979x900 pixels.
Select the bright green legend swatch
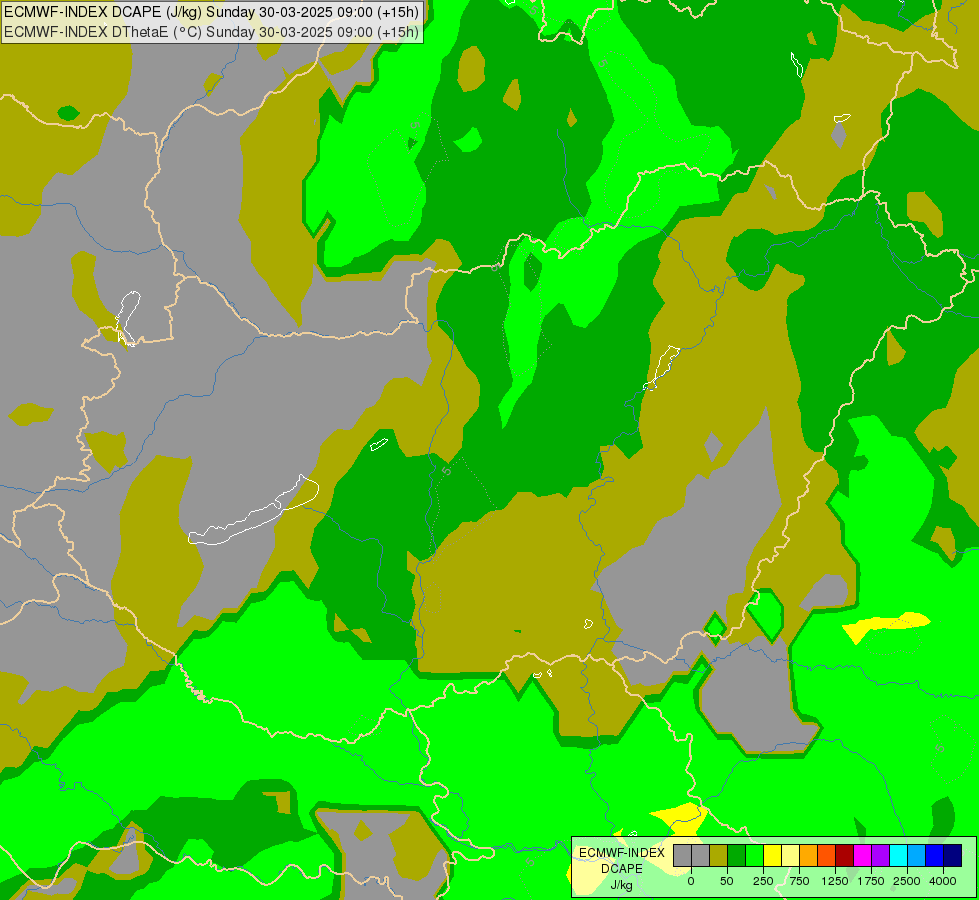(x=754, y=855)
